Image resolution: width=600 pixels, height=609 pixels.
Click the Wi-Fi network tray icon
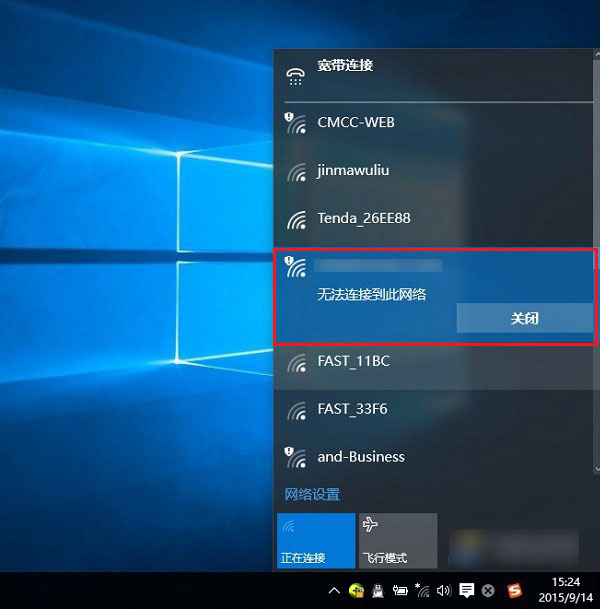422,590
